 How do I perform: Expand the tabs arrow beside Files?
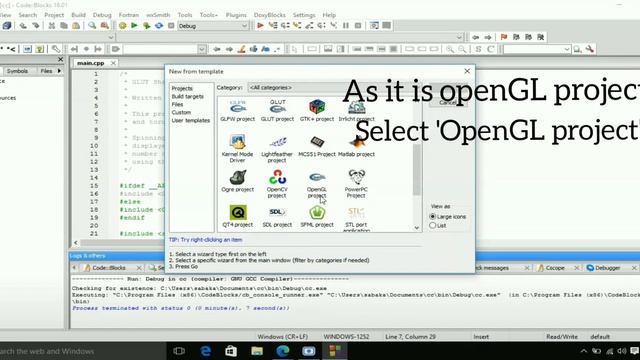click(60, 71)
